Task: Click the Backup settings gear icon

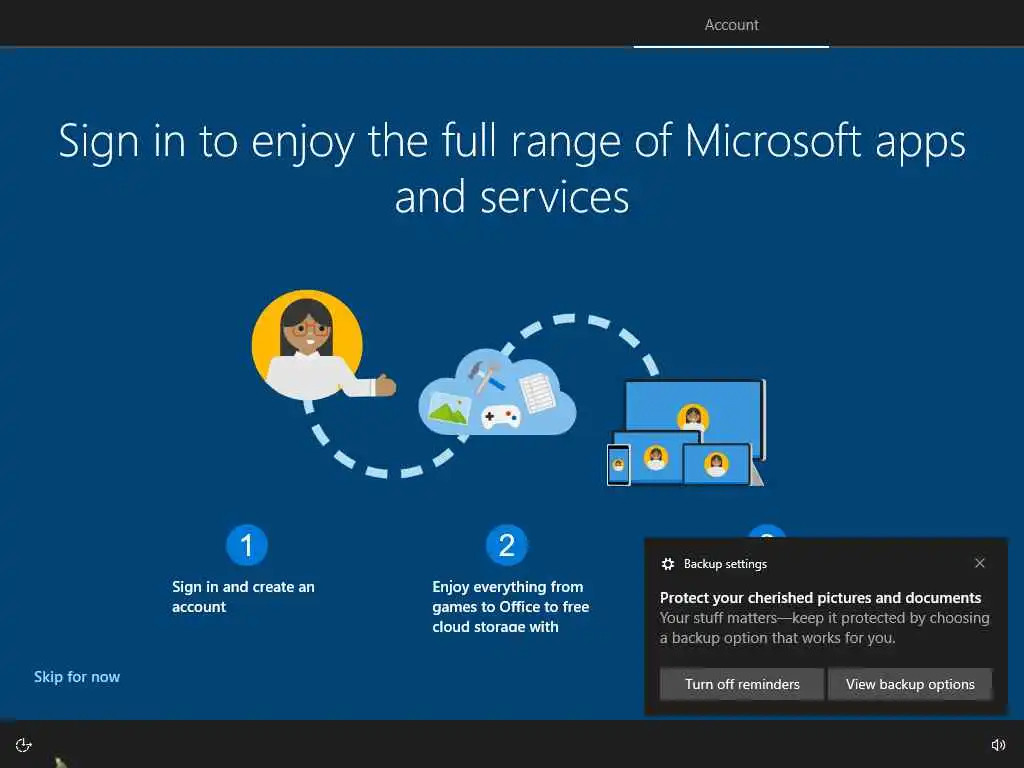Action: pos(667,564)
